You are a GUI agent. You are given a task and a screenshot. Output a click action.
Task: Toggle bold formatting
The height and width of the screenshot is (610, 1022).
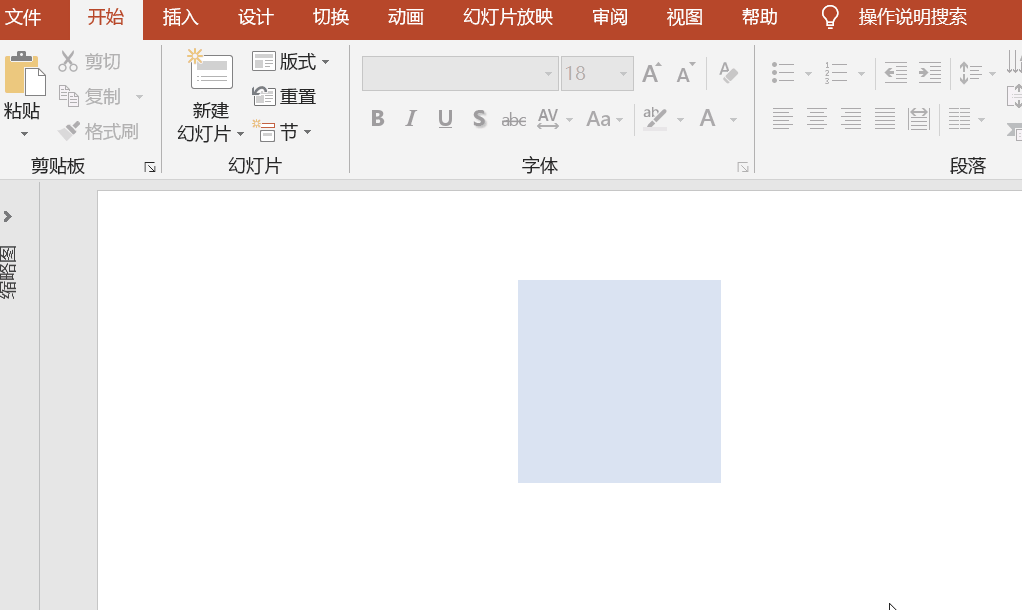[x=377, y=118]
